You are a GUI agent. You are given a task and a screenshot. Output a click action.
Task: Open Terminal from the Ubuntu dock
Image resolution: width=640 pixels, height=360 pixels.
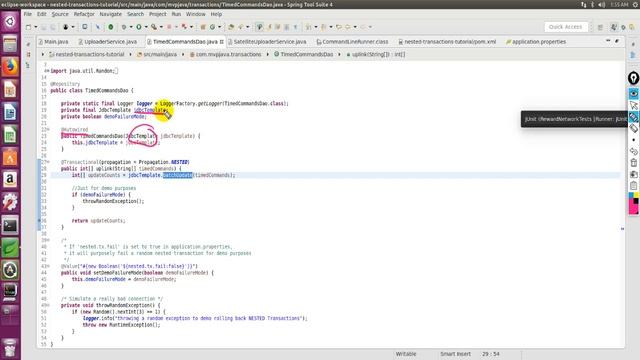click(x=10, y=225)
